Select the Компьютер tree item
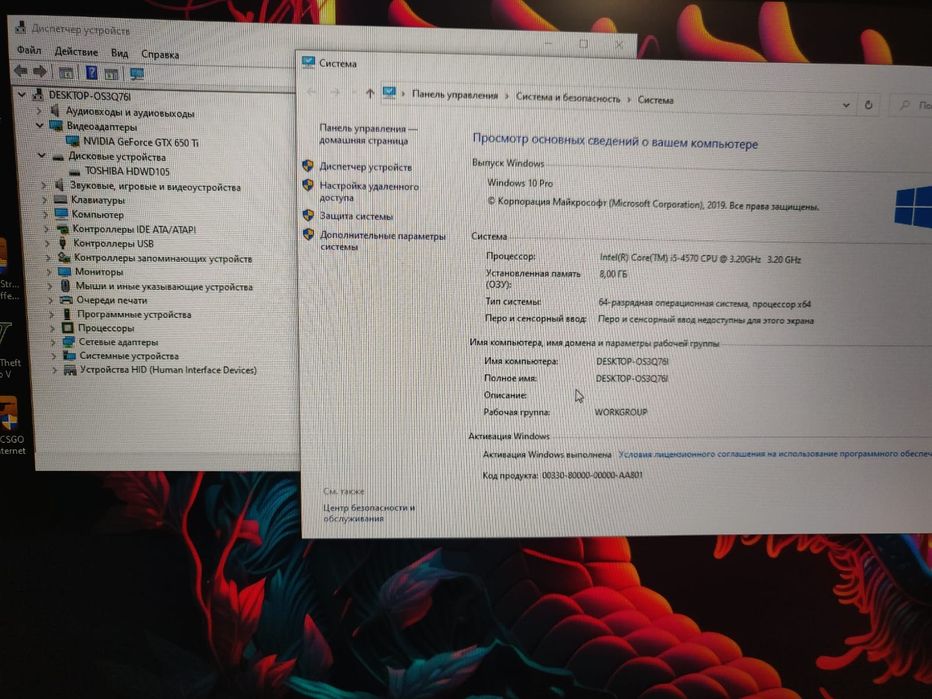 point(97,215)
